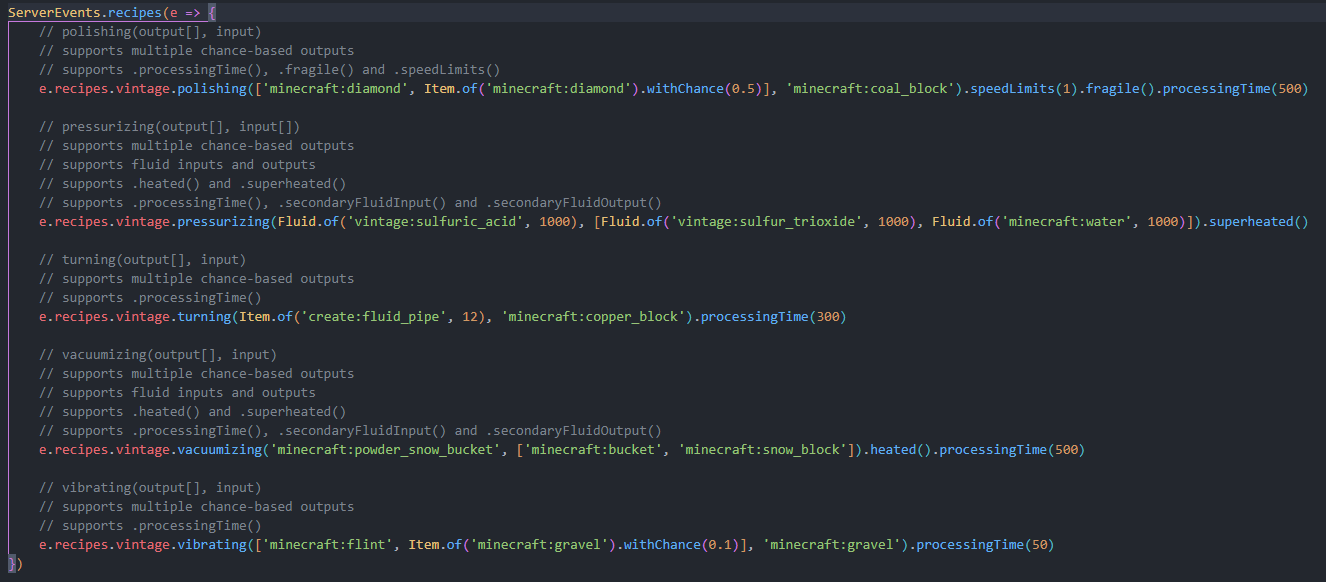Click the 'vintage:sulfuric_acid' fluid string
The width and height of the screenshot is (1326, 582).
click(436, 221)
